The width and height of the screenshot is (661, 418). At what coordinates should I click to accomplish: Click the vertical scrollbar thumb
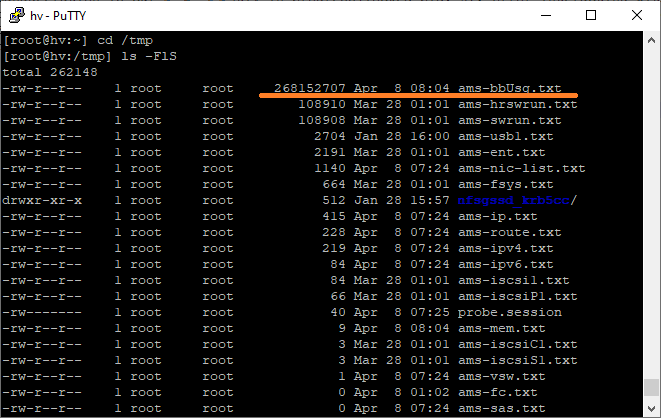coord(651,387)
